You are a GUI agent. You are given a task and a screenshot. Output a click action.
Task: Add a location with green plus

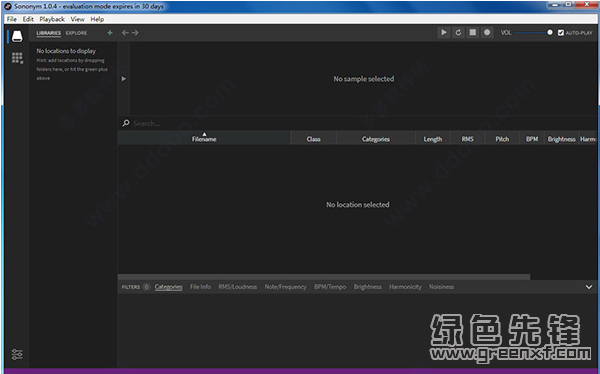[x=110, y=33]
